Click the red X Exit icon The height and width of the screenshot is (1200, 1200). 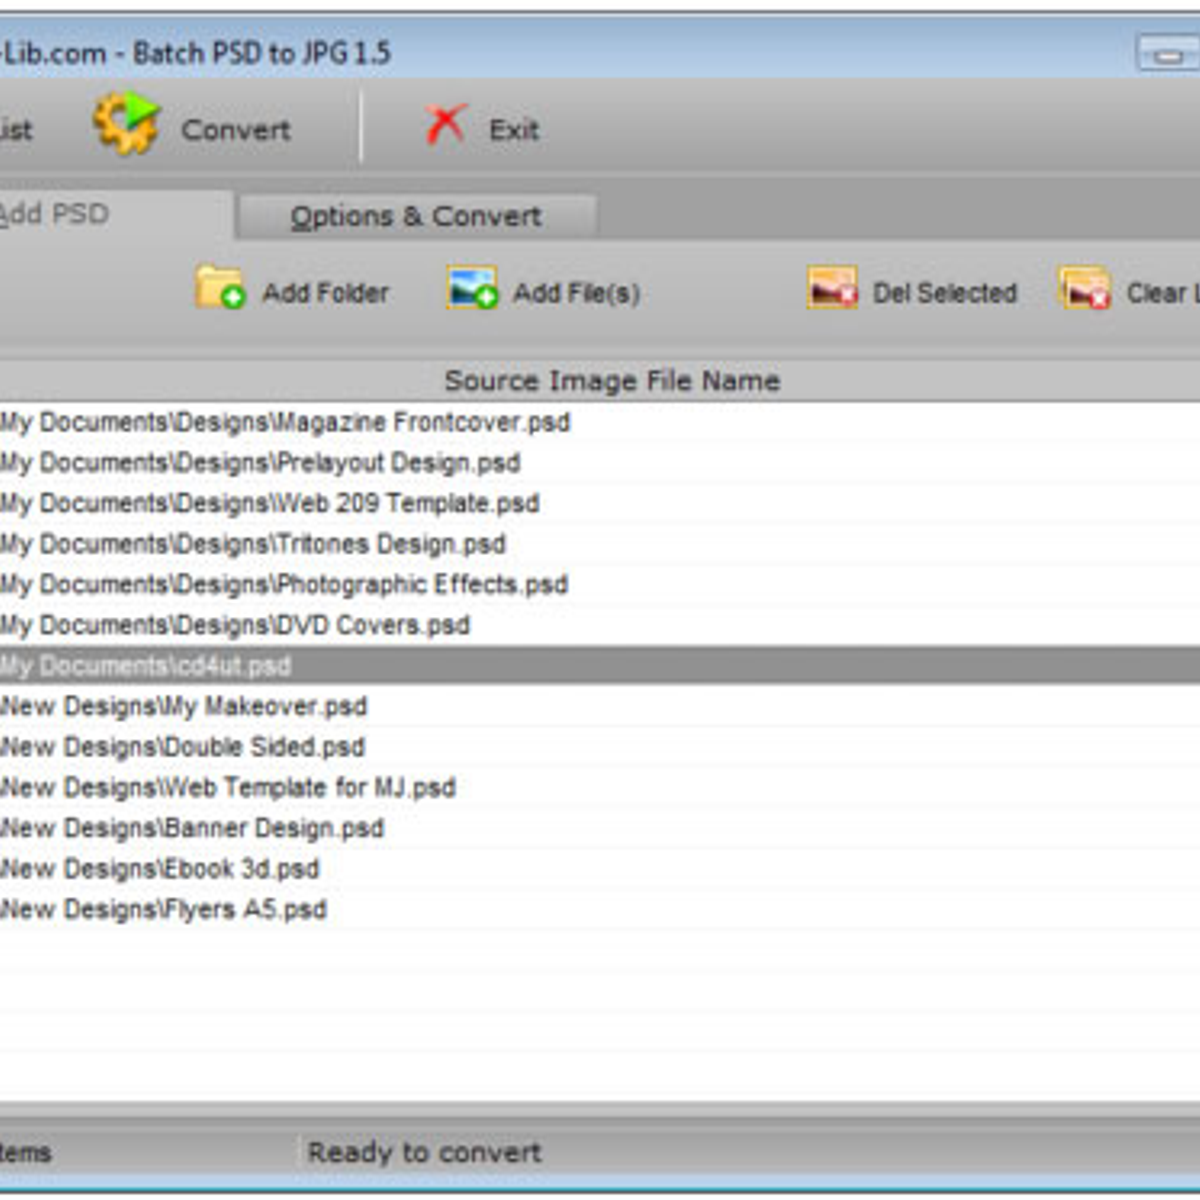[x=445, y=126]
